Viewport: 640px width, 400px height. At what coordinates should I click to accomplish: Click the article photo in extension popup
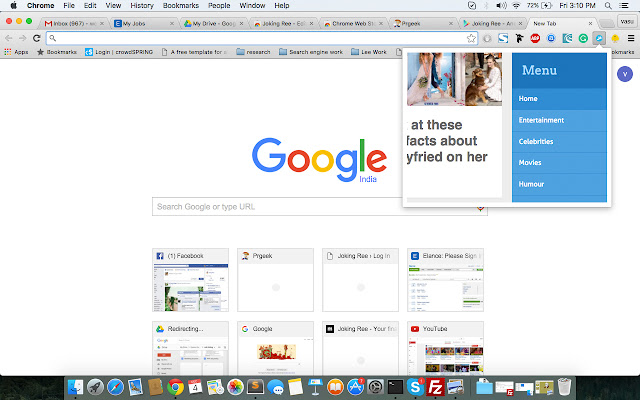[x=454, y=79]
